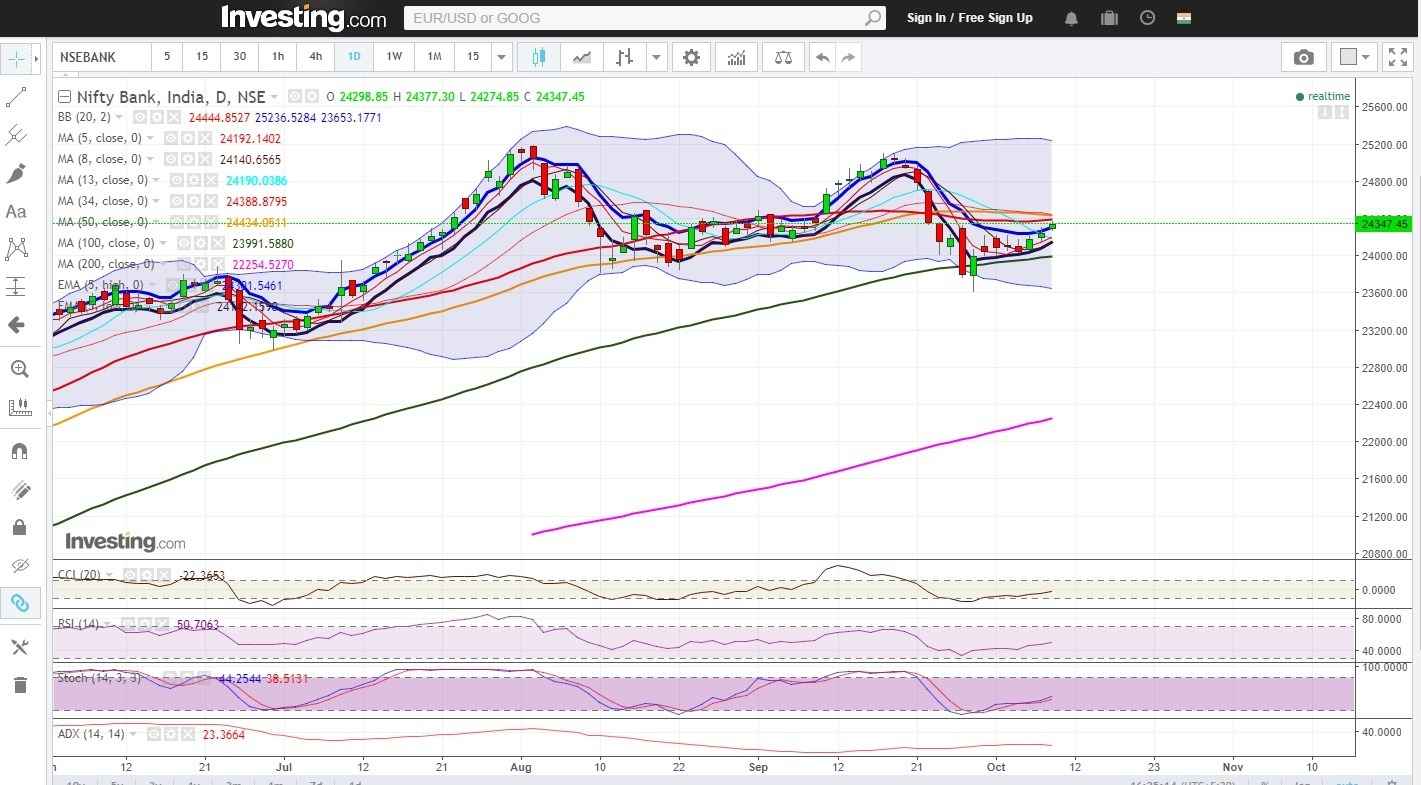Select bar chart style
The height and width of the screenshot is (785, 1421).
coord(625,58)
